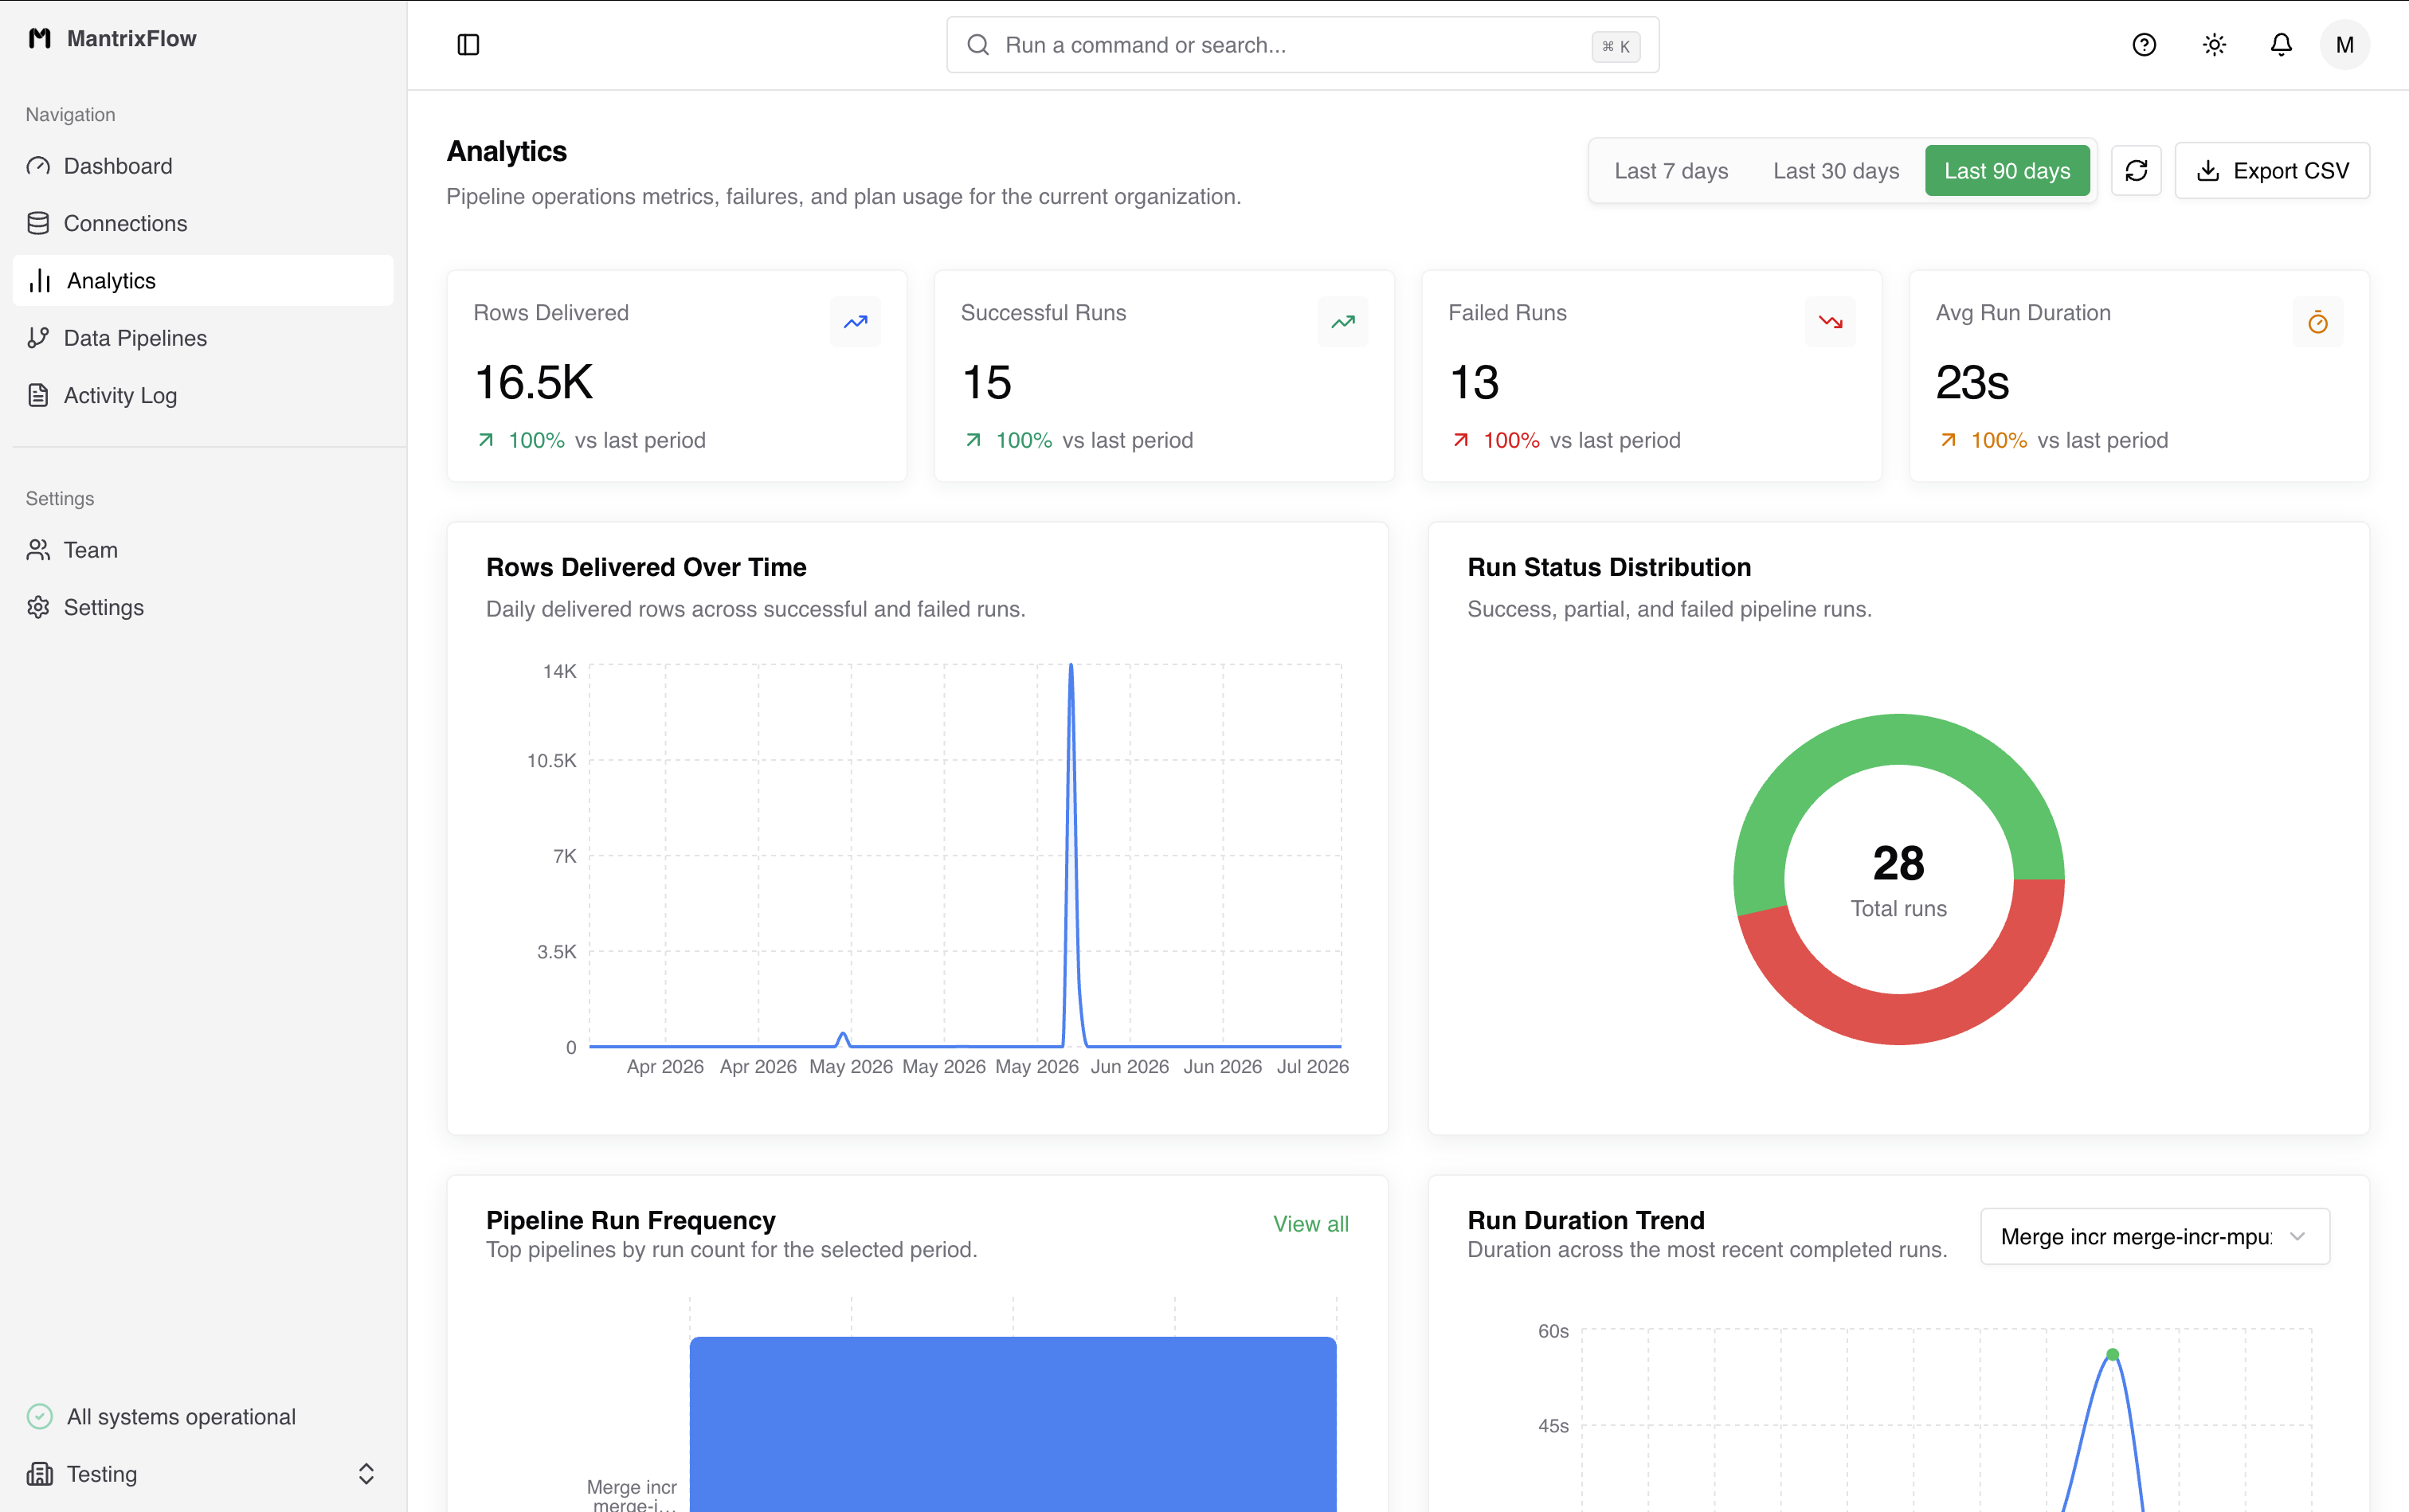Click the Data Pipelines branch icon
The height and width of the screenshot is (1512, 2409).
pyautogui.click(x=38, y=338)
